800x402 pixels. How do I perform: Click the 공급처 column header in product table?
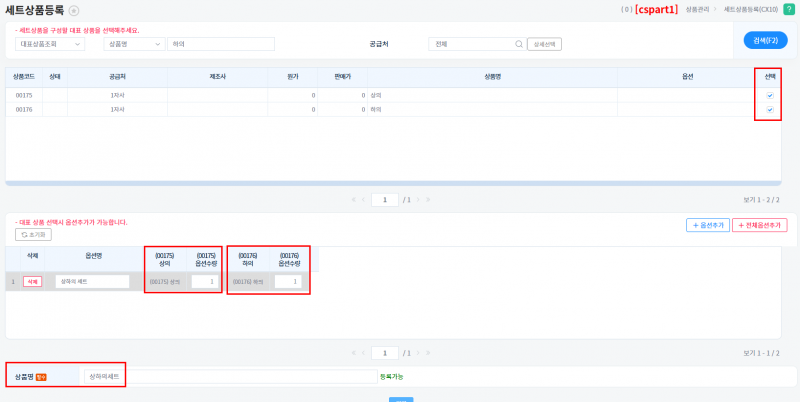pos(117,77)
